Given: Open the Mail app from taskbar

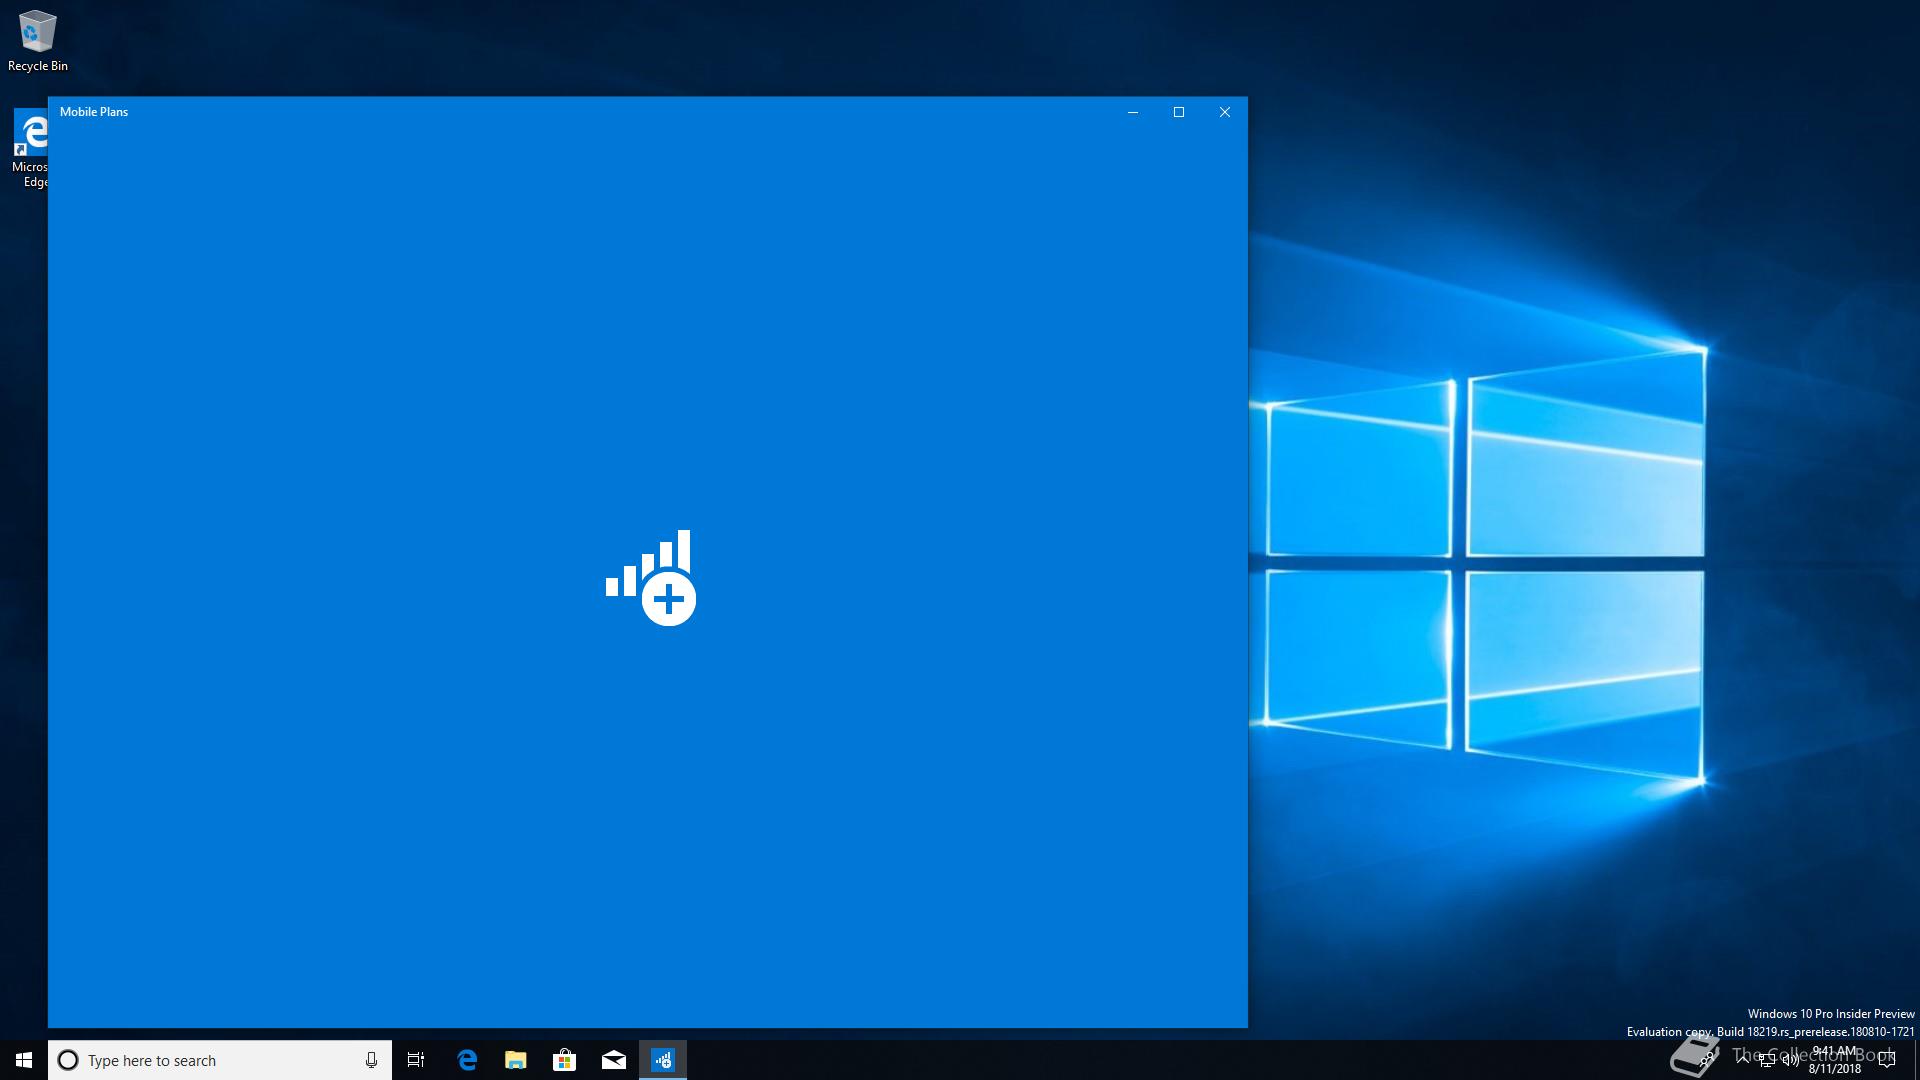Looking at the screenshot, I should (613, 1060).
